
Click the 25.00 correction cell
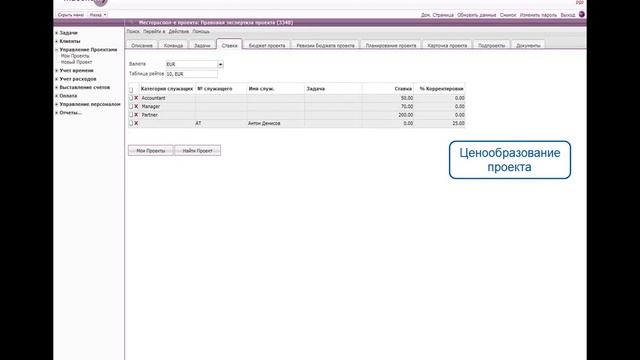point(440,123)
